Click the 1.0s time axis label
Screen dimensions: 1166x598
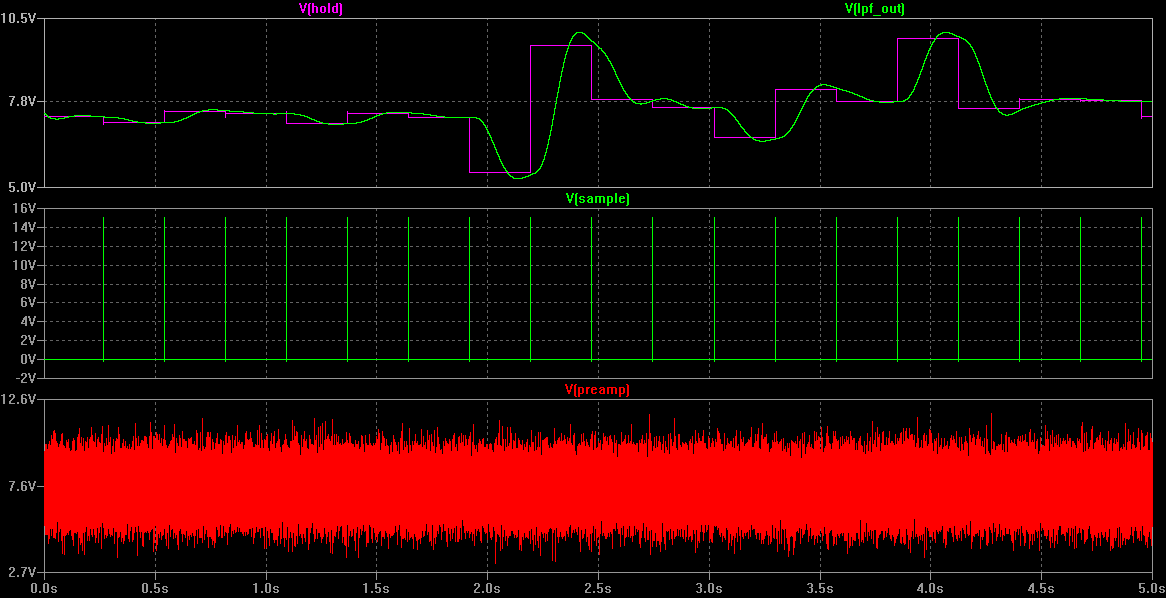pos(266,588)
